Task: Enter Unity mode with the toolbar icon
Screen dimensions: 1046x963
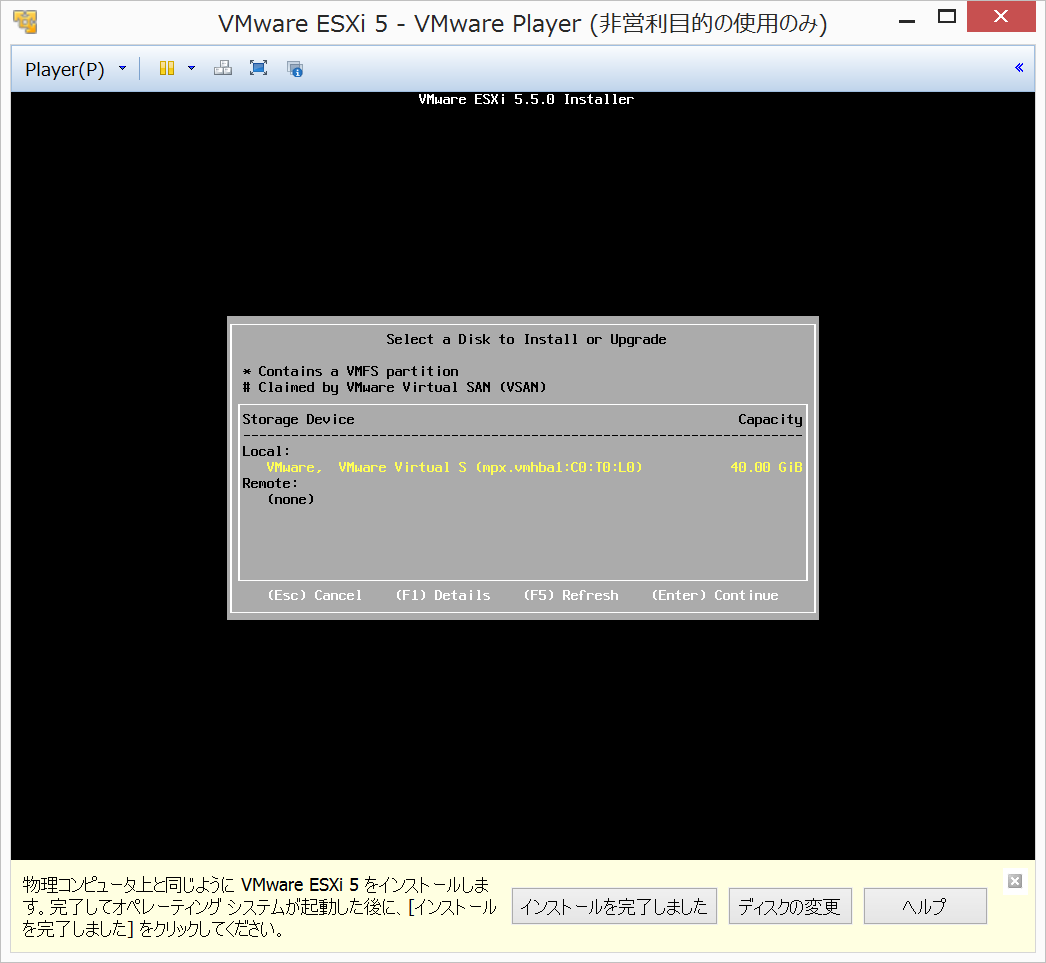Action: tap(222, 68)
